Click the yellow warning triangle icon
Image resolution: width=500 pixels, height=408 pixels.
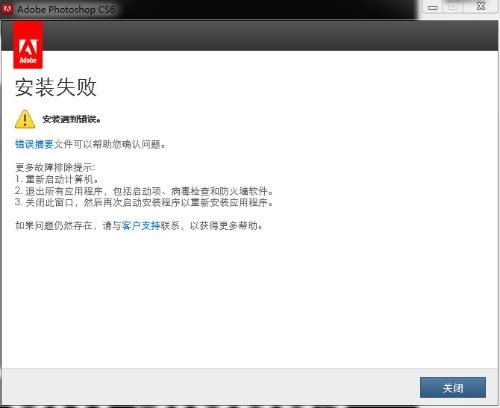tap(25, 119)
